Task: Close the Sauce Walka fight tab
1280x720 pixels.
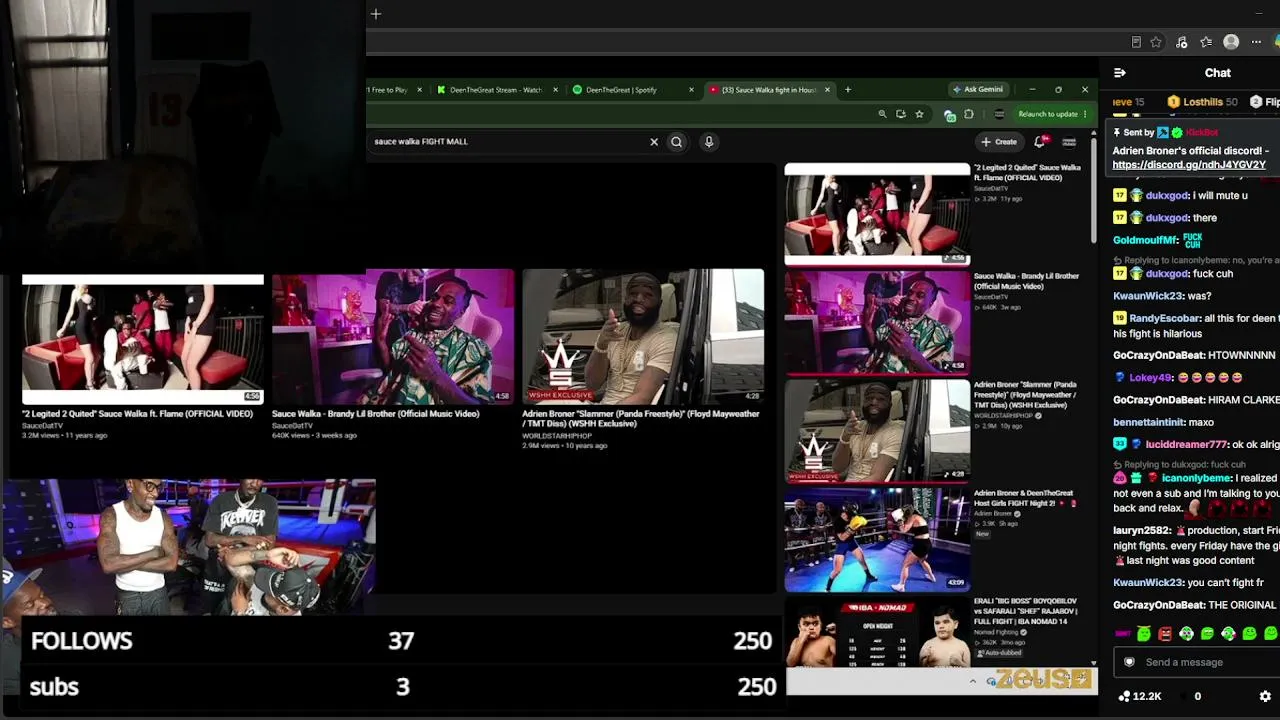Action: click(x=827, y=90)
